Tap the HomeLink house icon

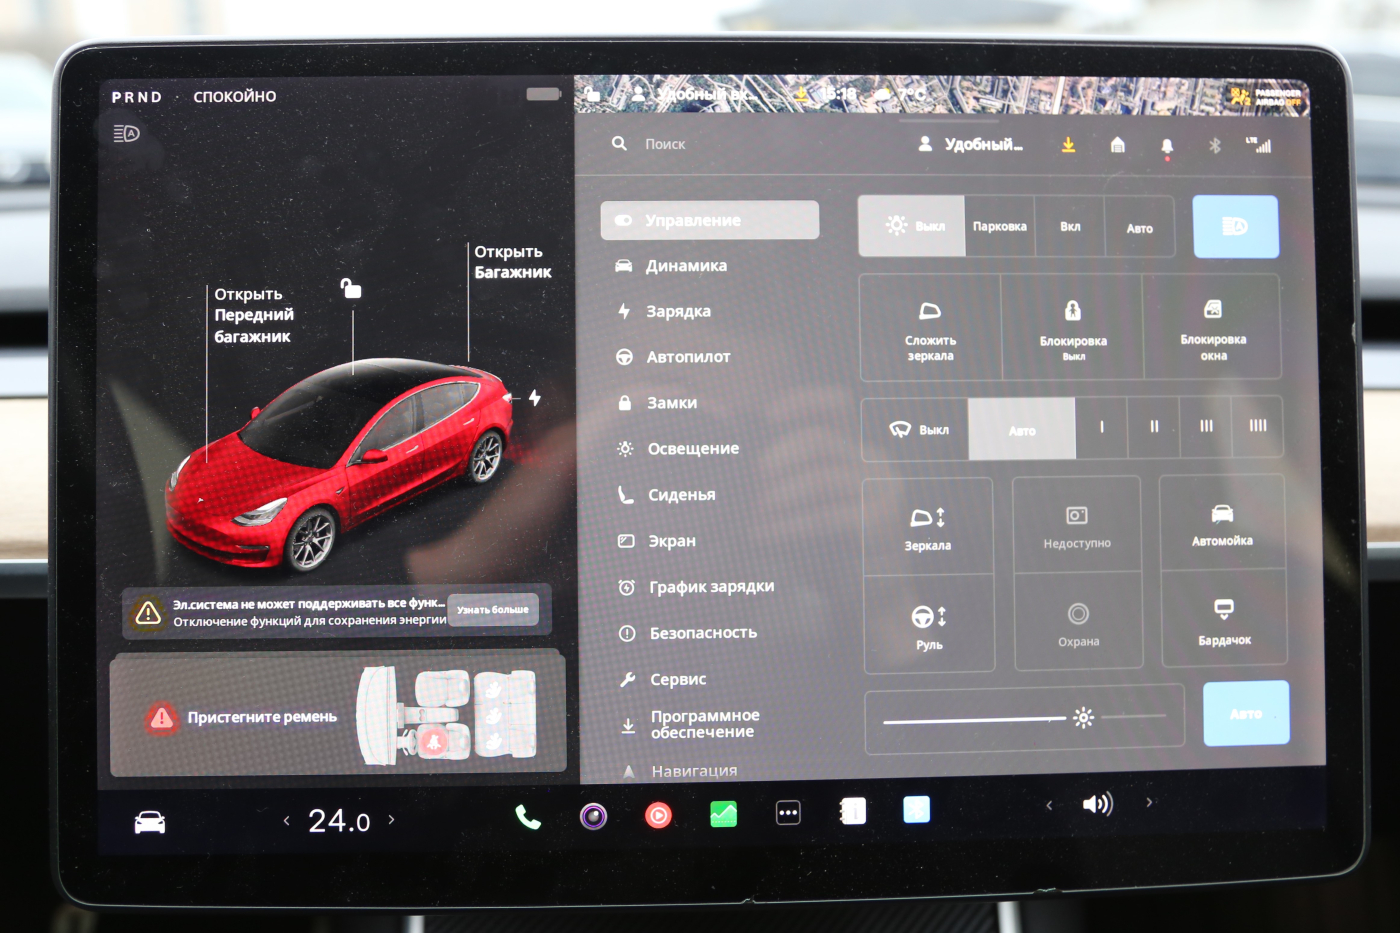point(1117,145)
